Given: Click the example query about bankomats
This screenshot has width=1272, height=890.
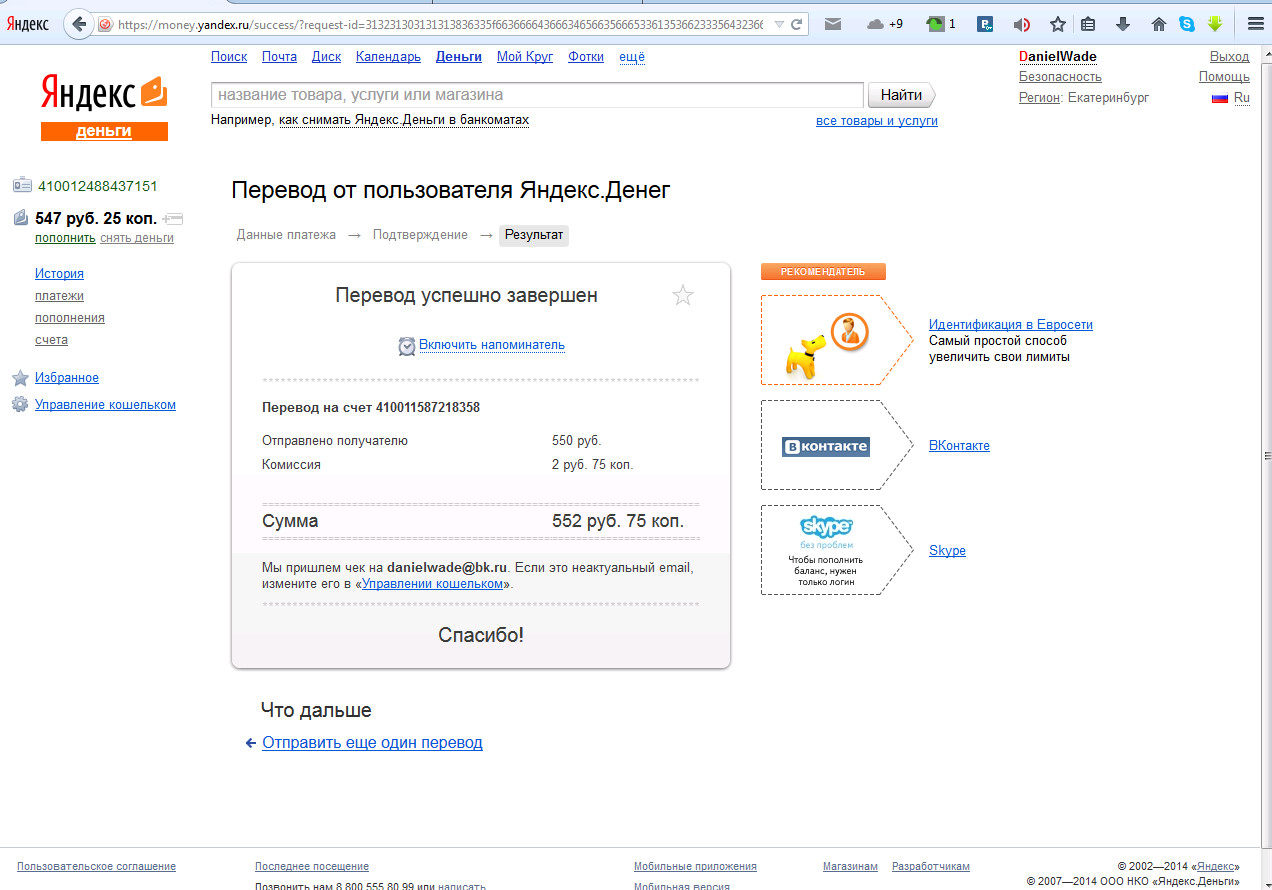Looking at the screenshot, I should click(404, 120).
